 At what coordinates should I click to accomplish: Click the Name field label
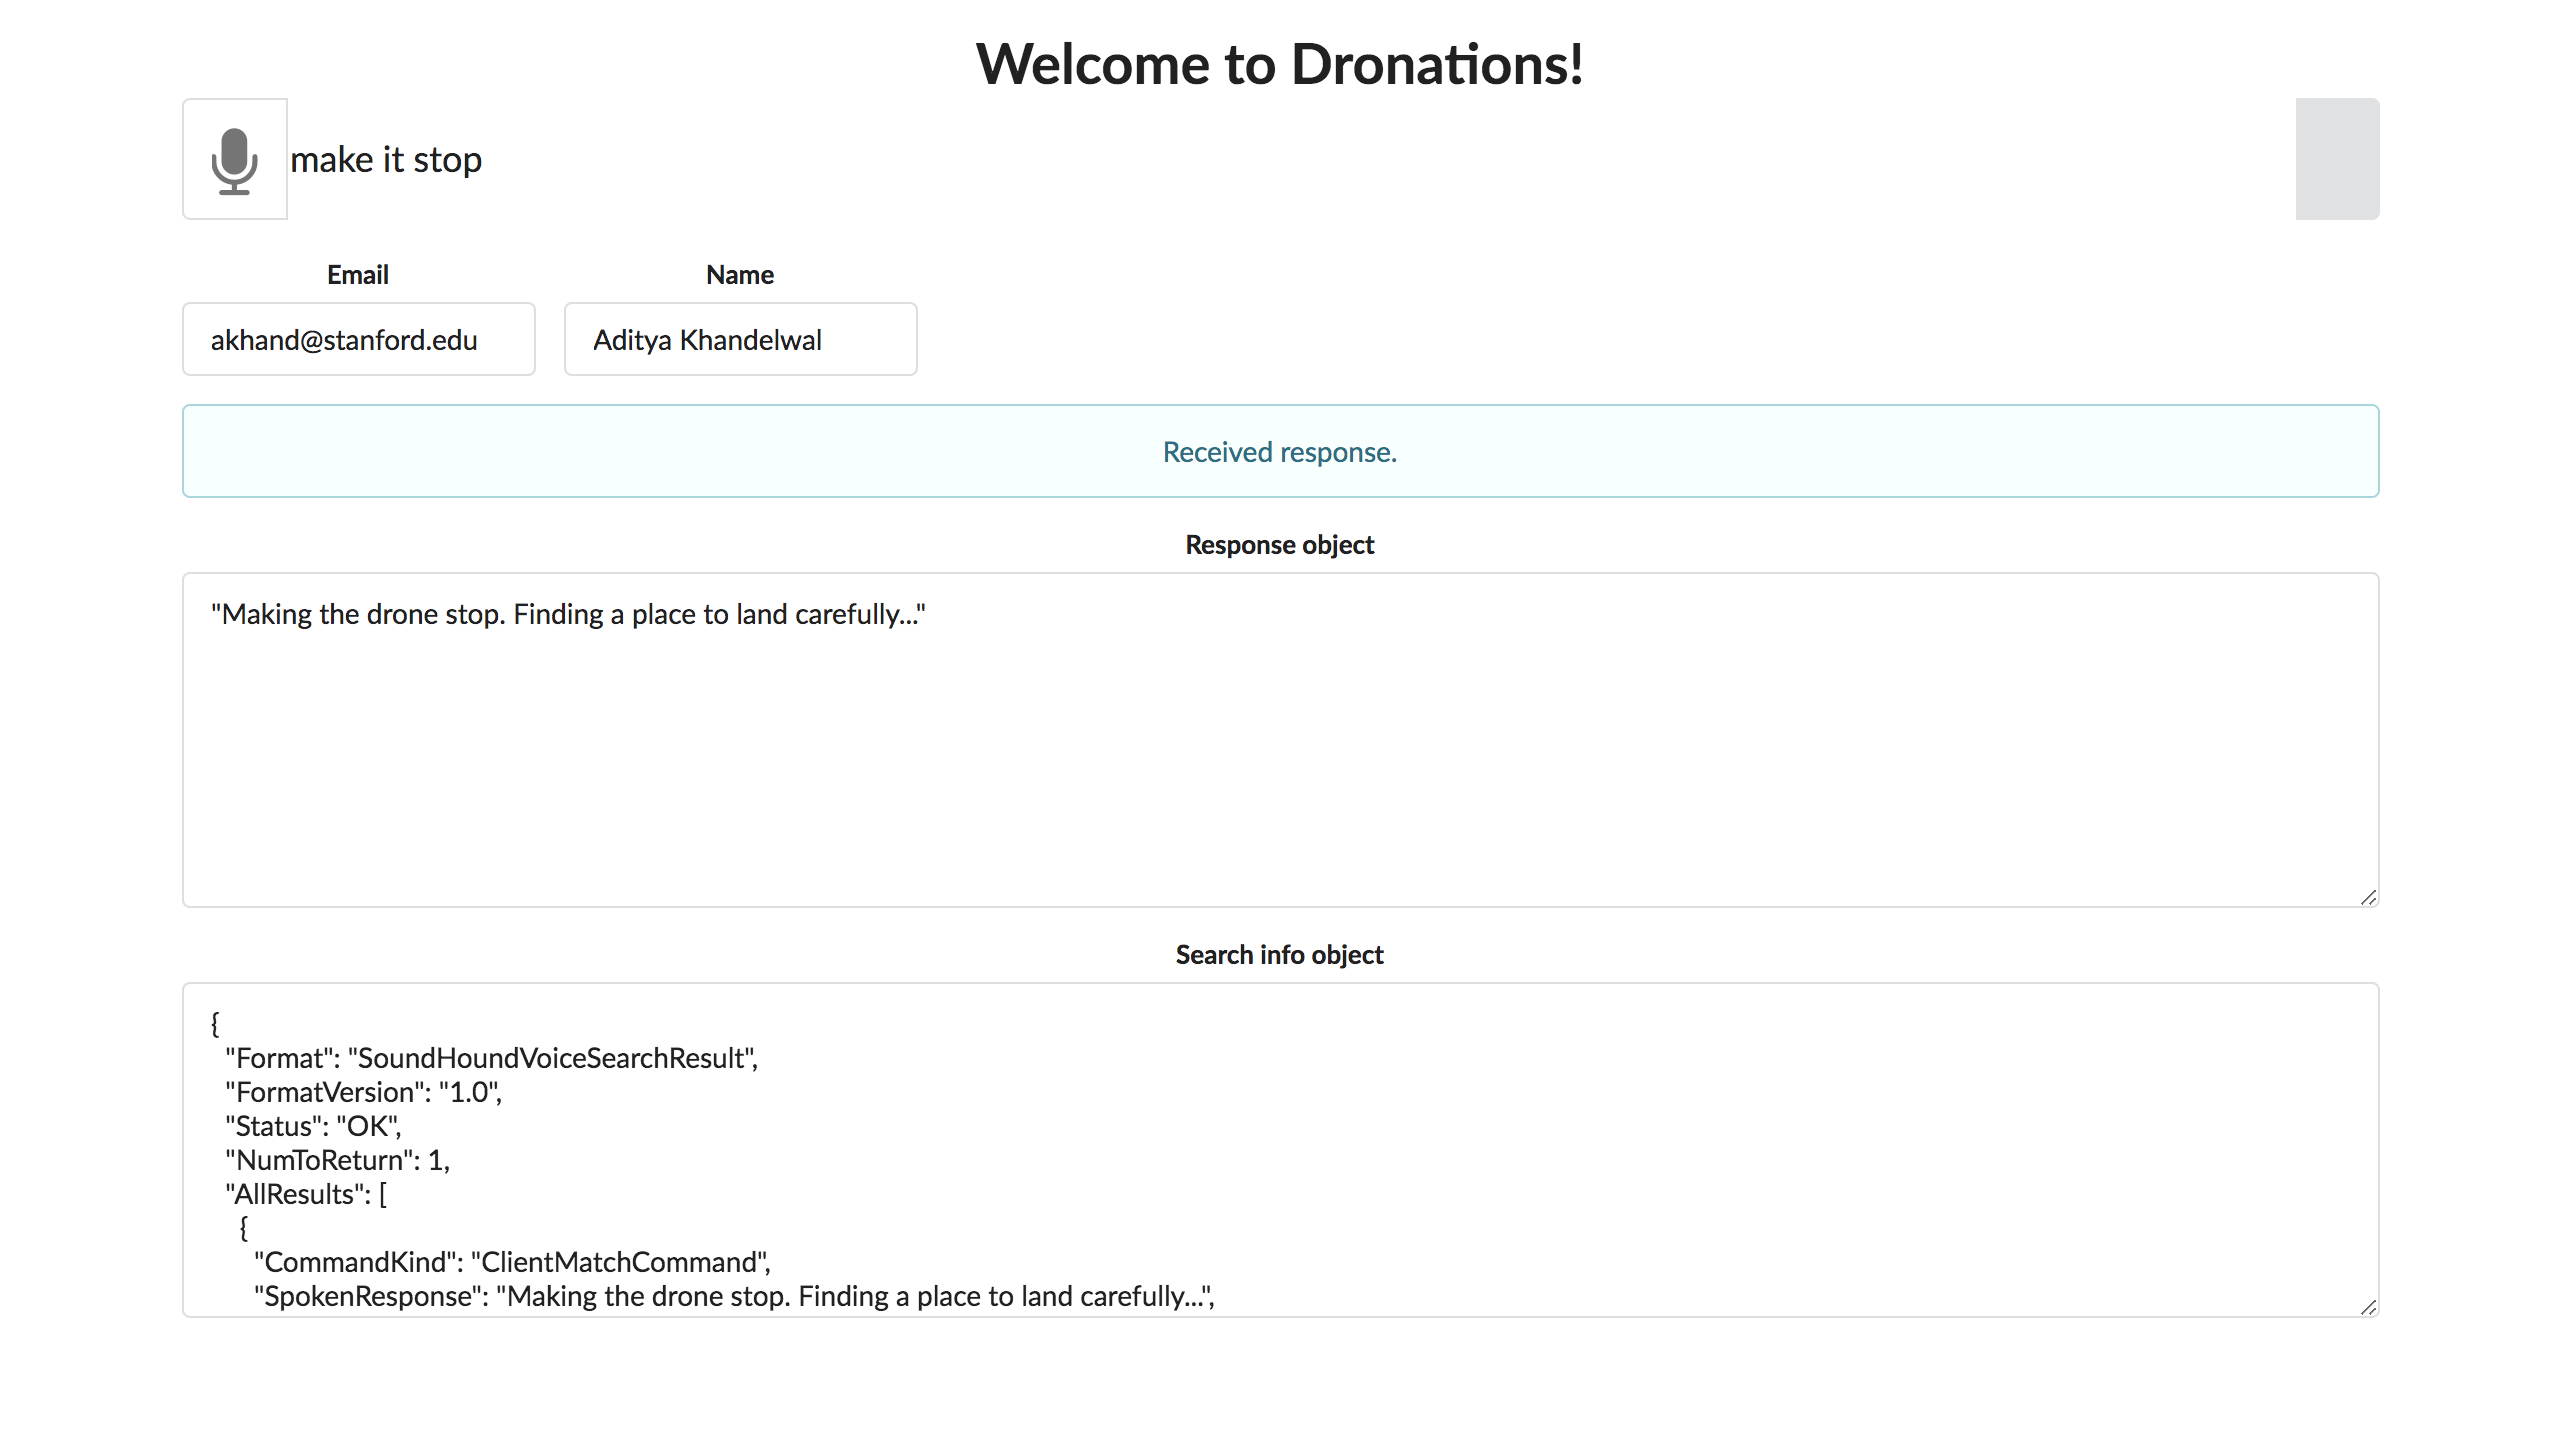(x=740, y=275)
